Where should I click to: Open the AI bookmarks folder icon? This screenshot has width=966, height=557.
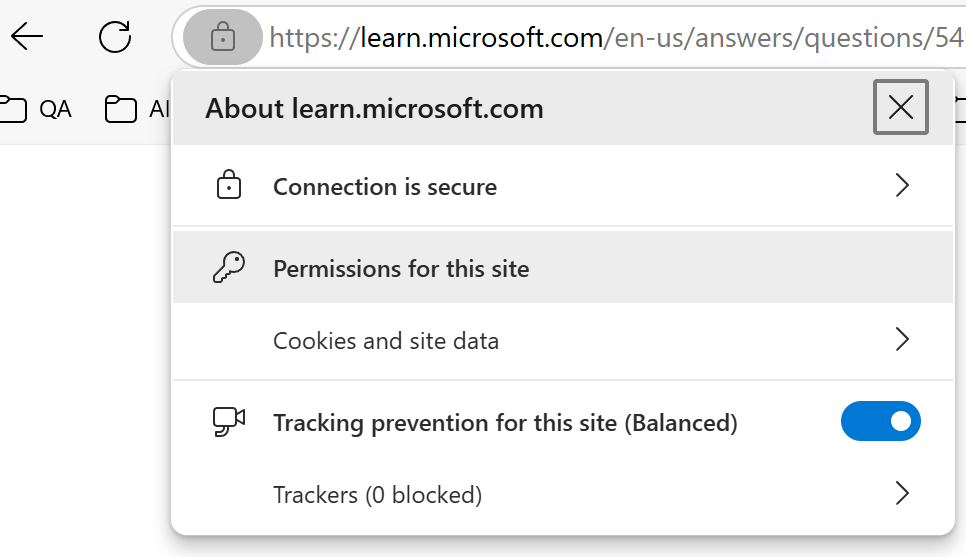tap(121, 109)
